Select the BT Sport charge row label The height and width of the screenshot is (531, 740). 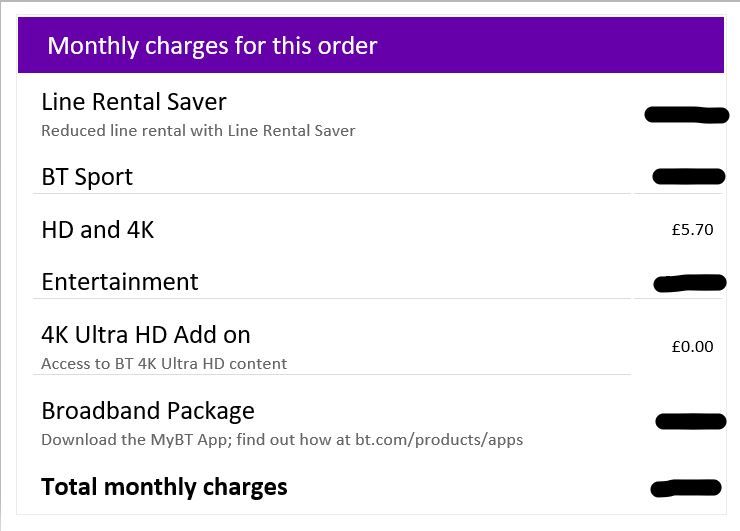coord(87,177)
